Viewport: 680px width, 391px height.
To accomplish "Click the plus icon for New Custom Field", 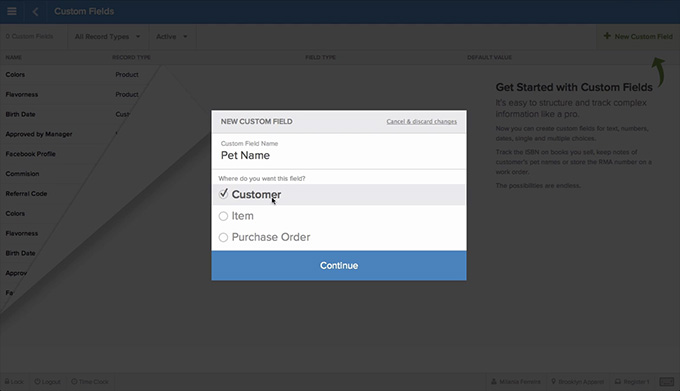I will 607,36.
